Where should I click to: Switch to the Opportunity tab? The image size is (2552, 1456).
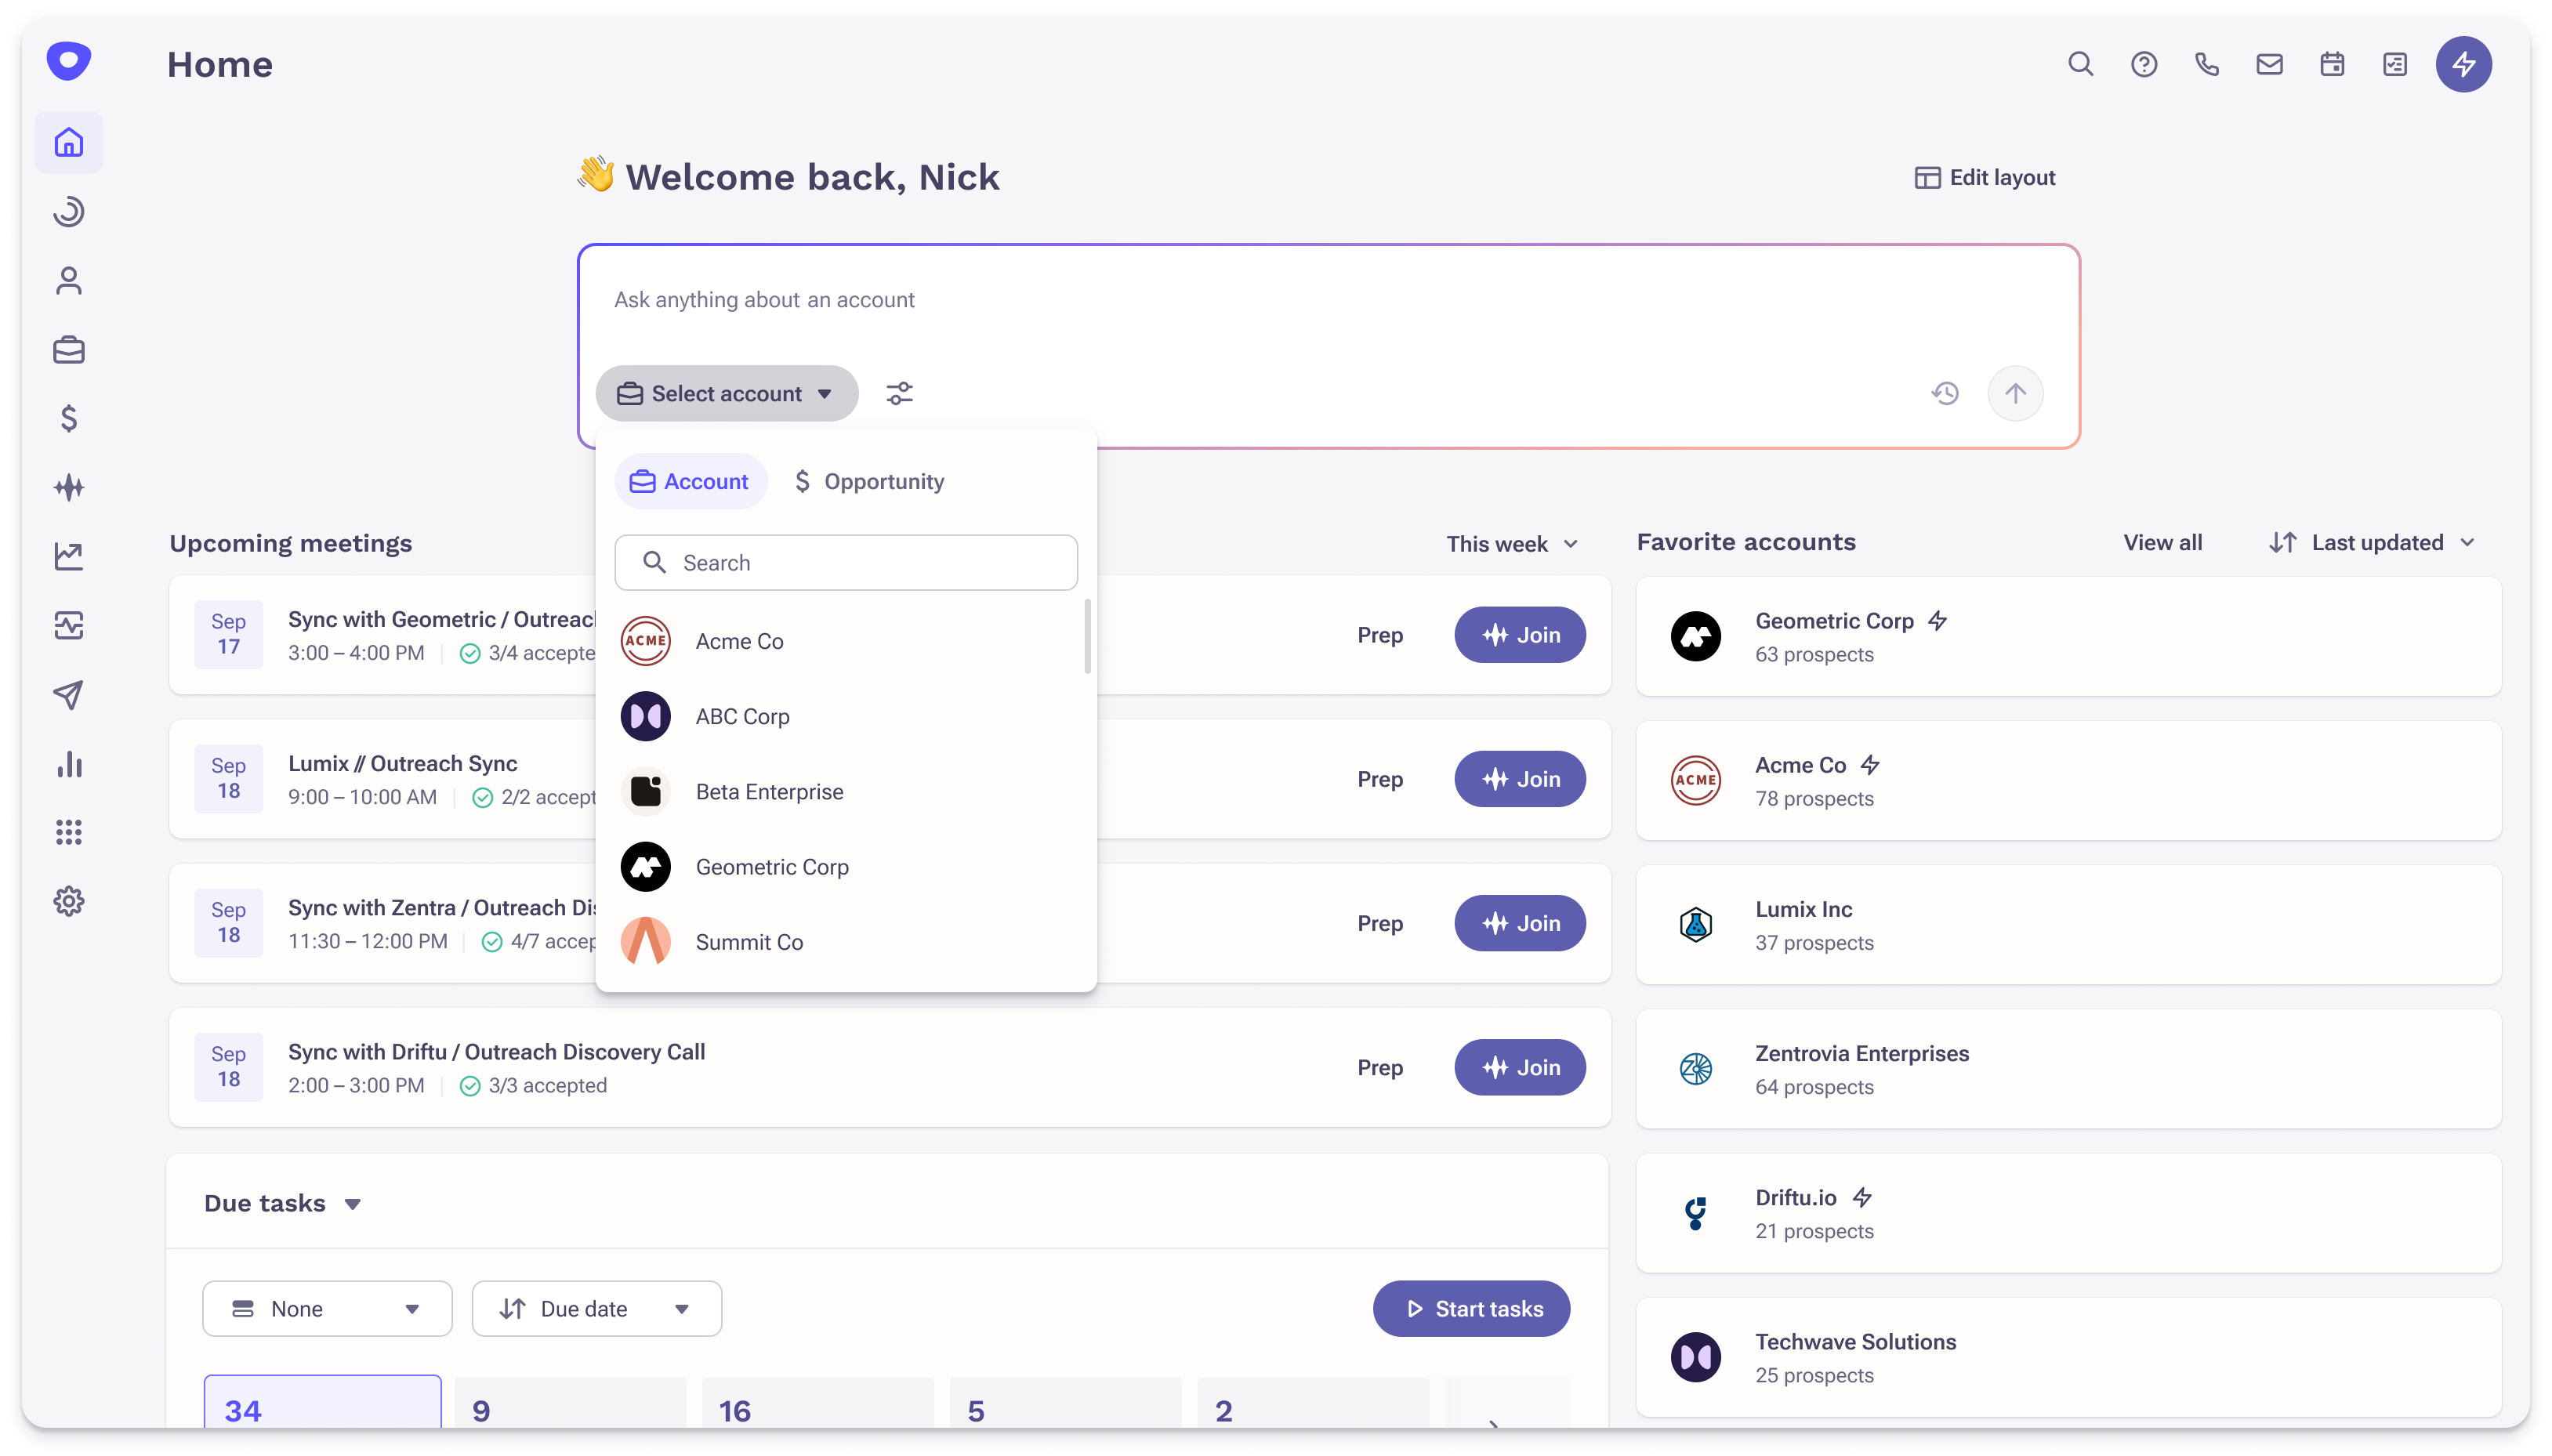(x=869, y=481)
